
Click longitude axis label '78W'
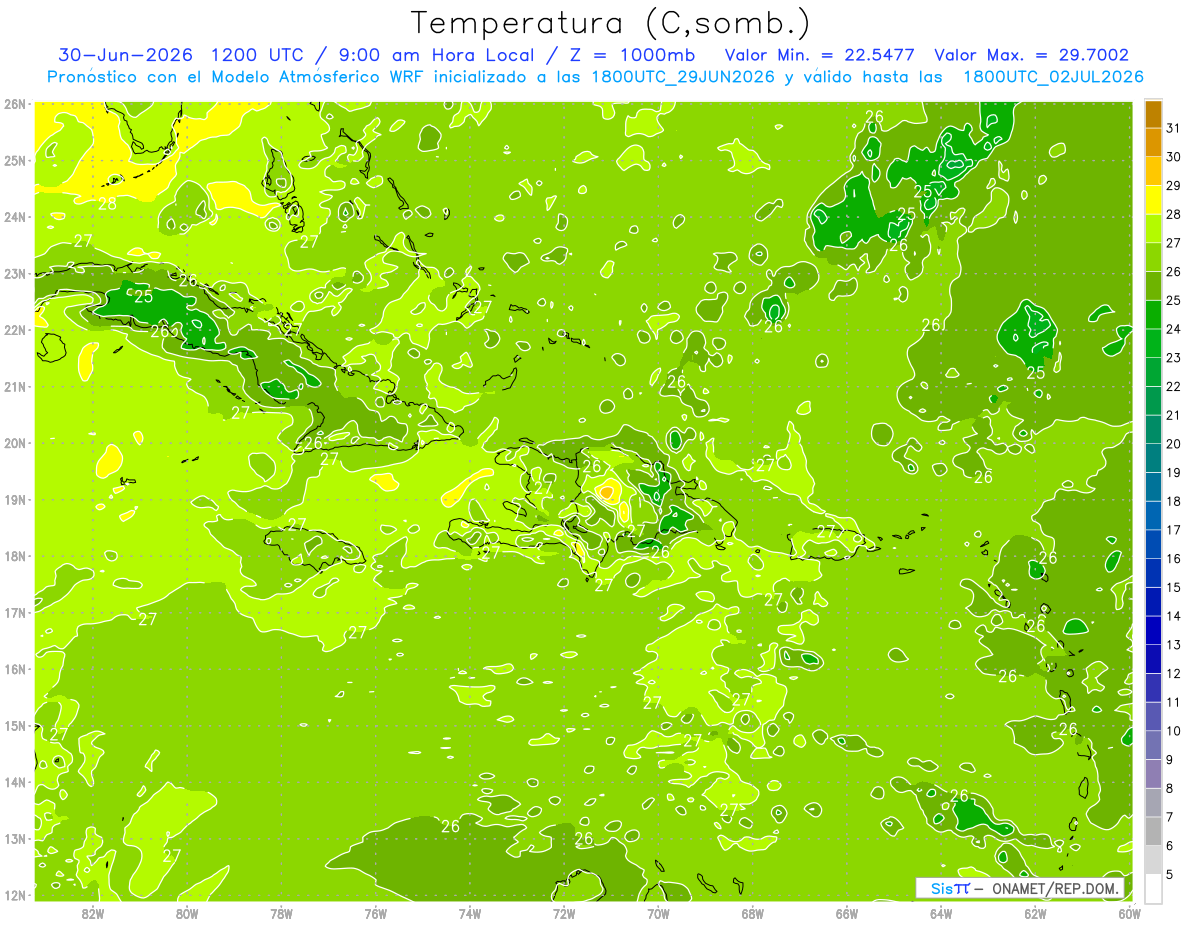[x=281, y=913]
